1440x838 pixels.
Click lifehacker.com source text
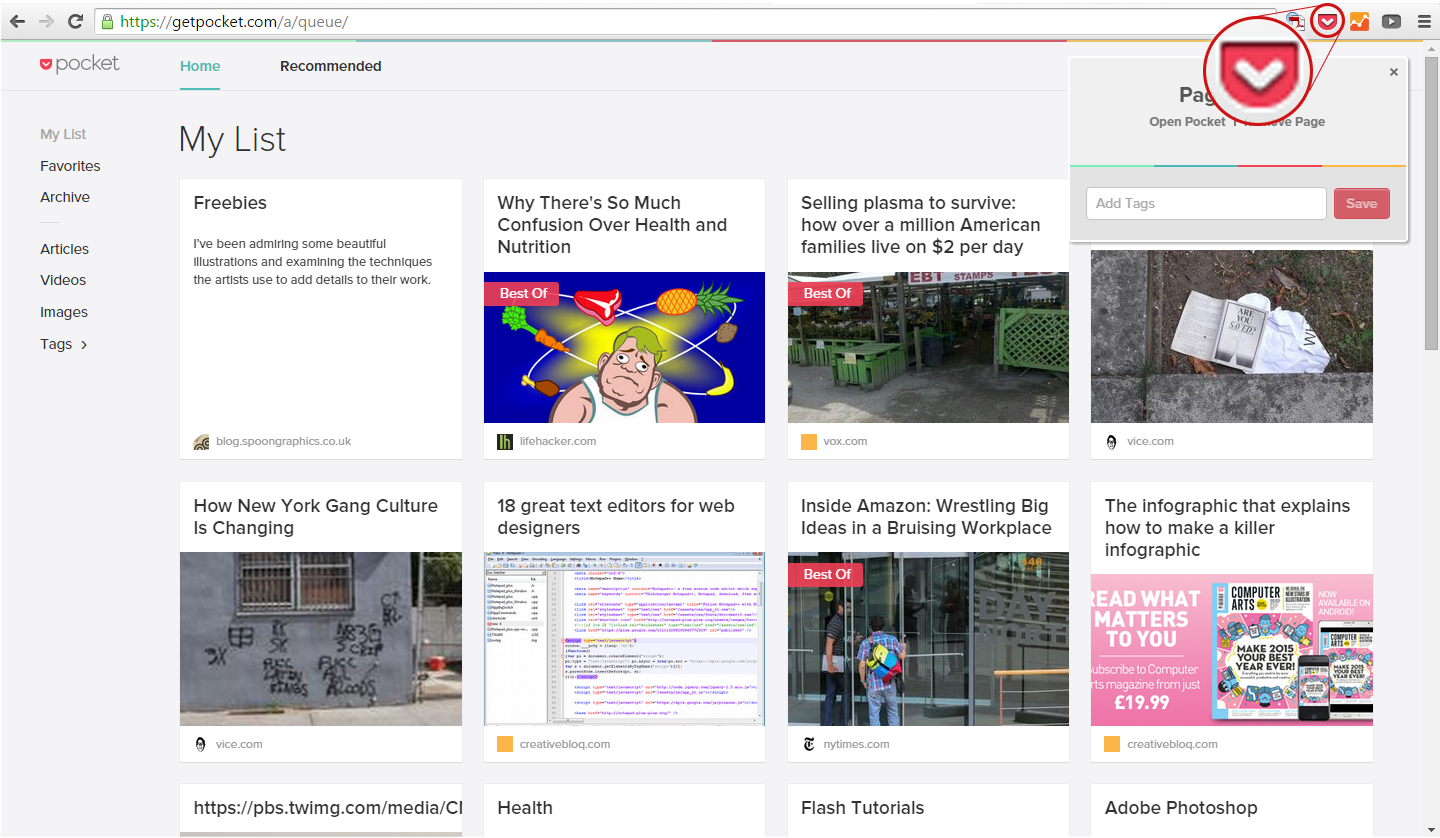coord(558,441)
